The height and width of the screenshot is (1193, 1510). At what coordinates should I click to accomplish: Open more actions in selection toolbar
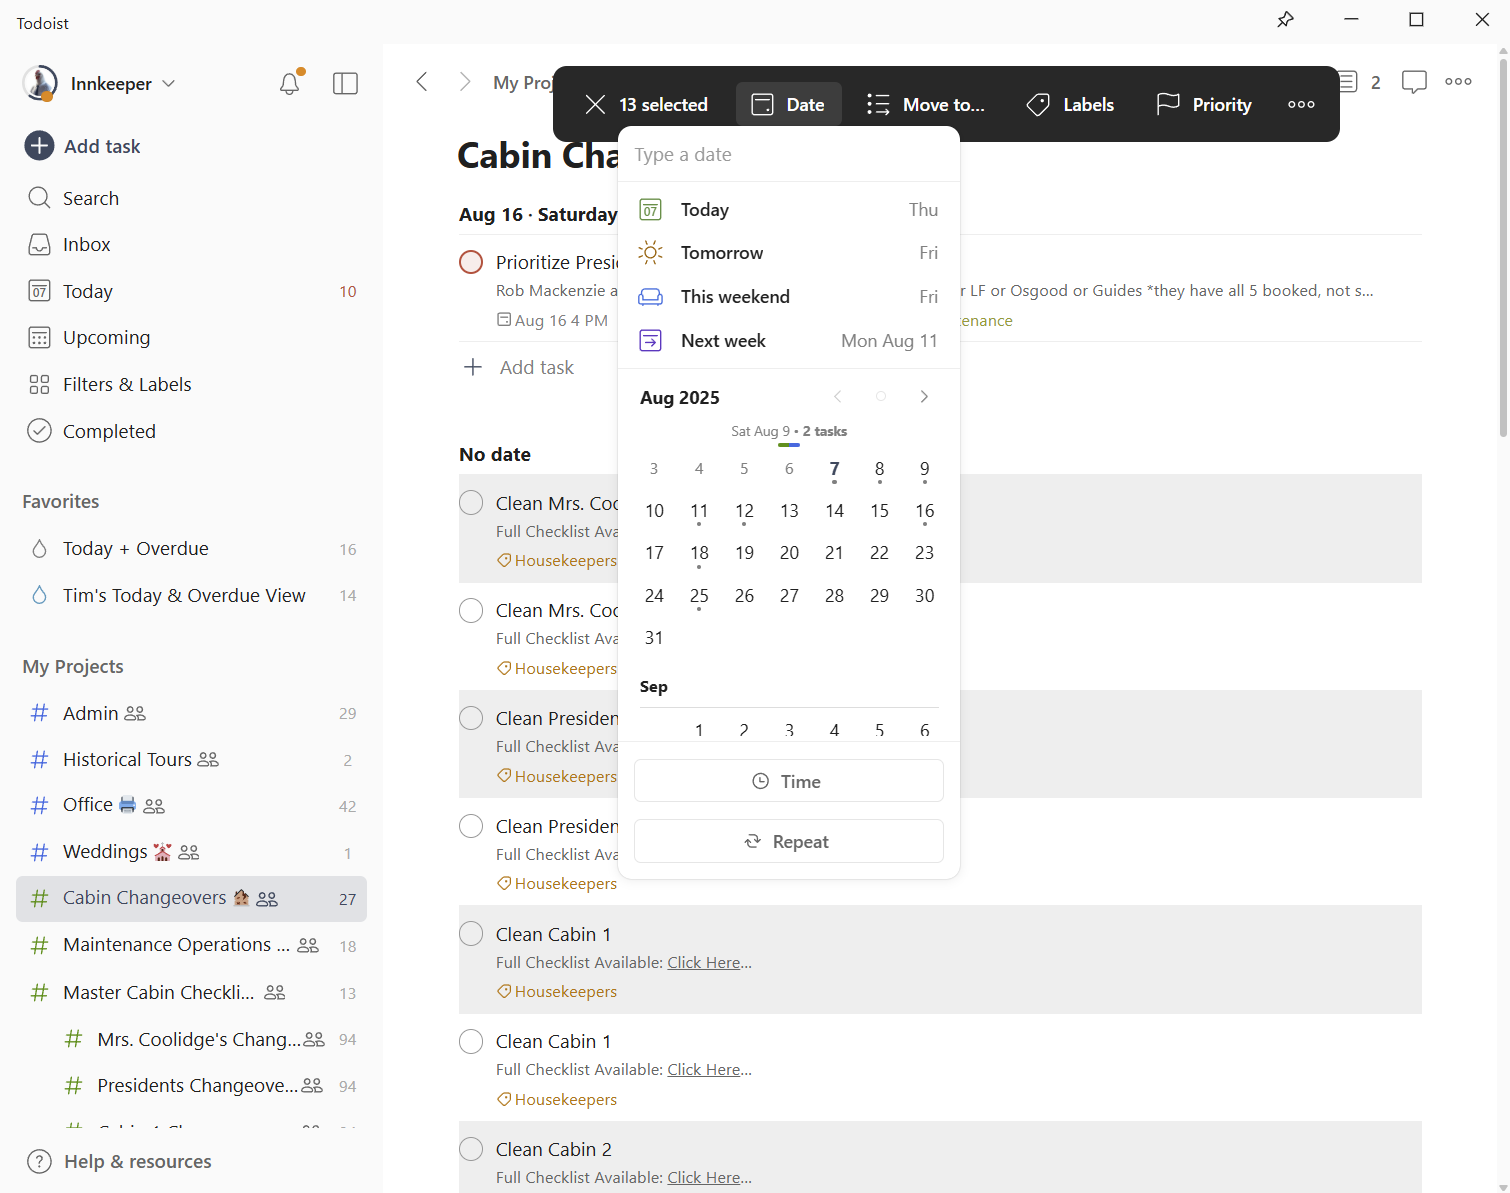(1301, 105)
